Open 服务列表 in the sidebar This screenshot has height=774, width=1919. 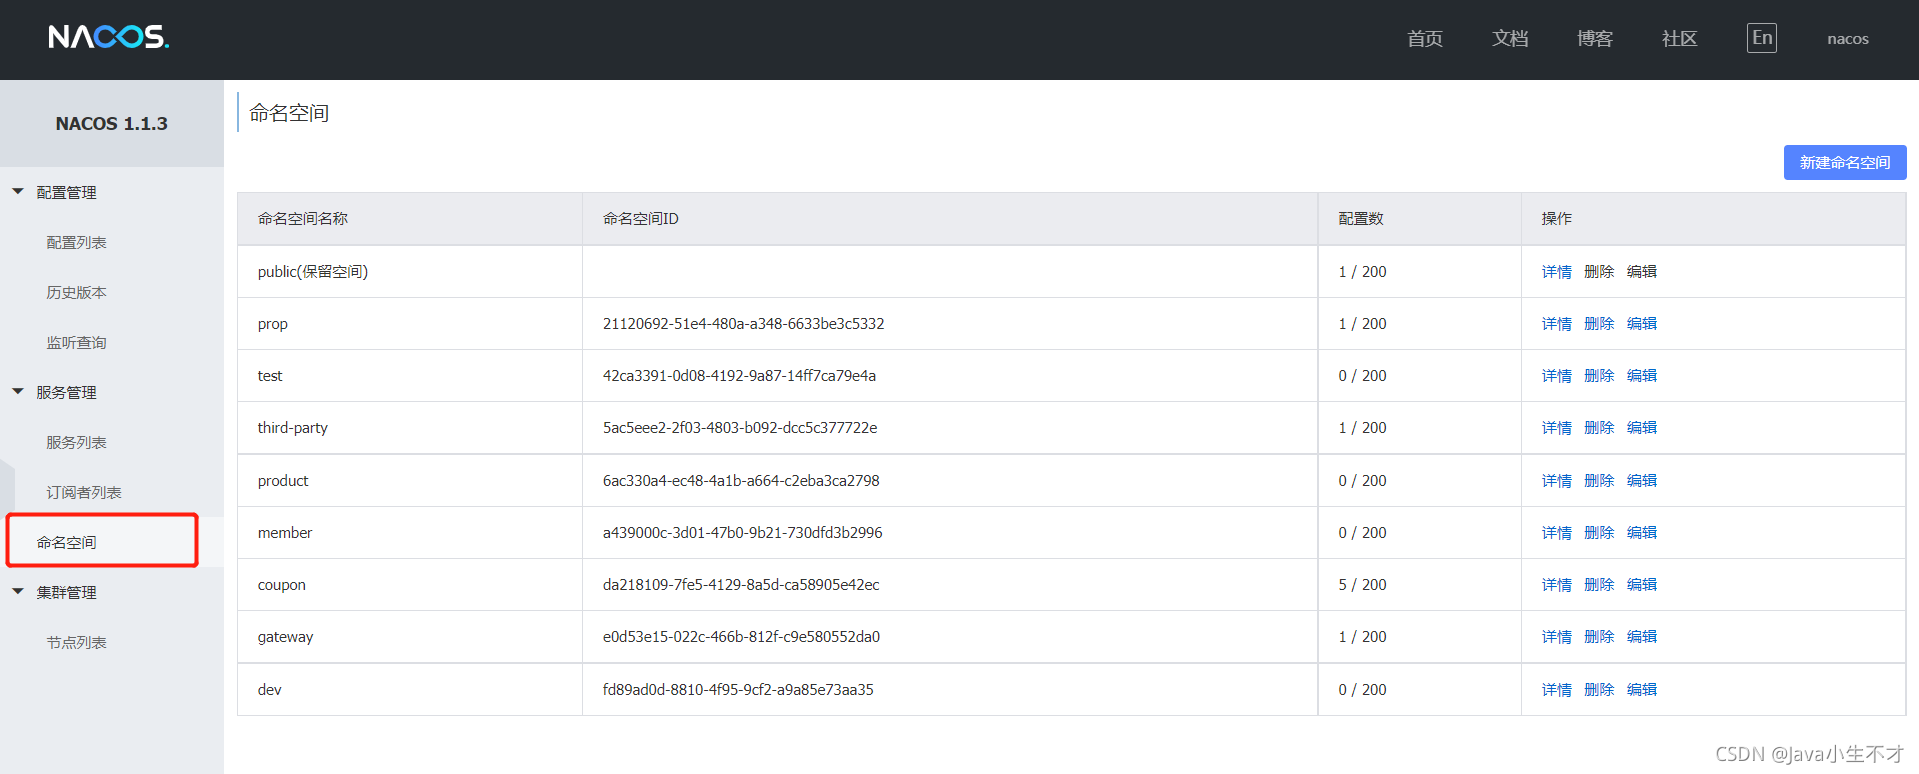(x=76, y=442)
